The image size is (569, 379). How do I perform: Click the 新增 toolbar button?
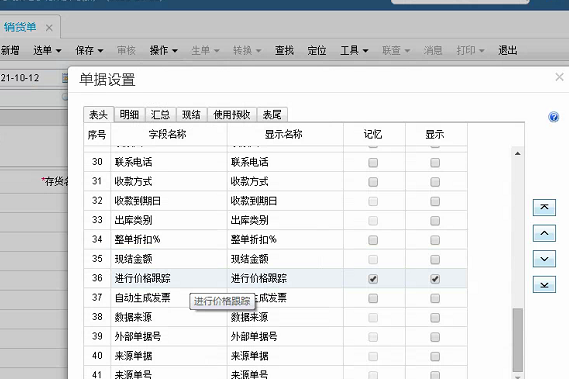point(10,50)
